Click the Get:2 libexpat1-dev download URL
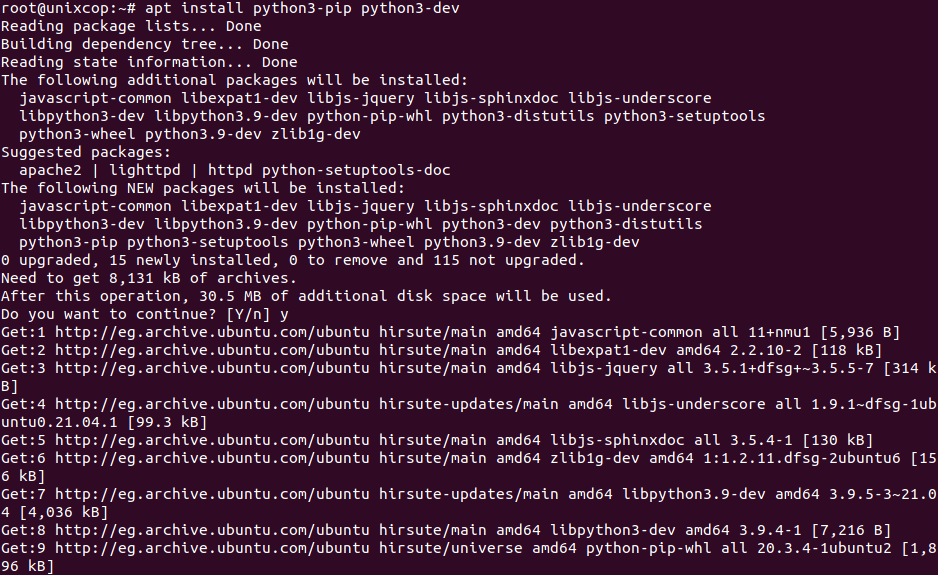Viewport: 938px width, 575px height. 212,350
